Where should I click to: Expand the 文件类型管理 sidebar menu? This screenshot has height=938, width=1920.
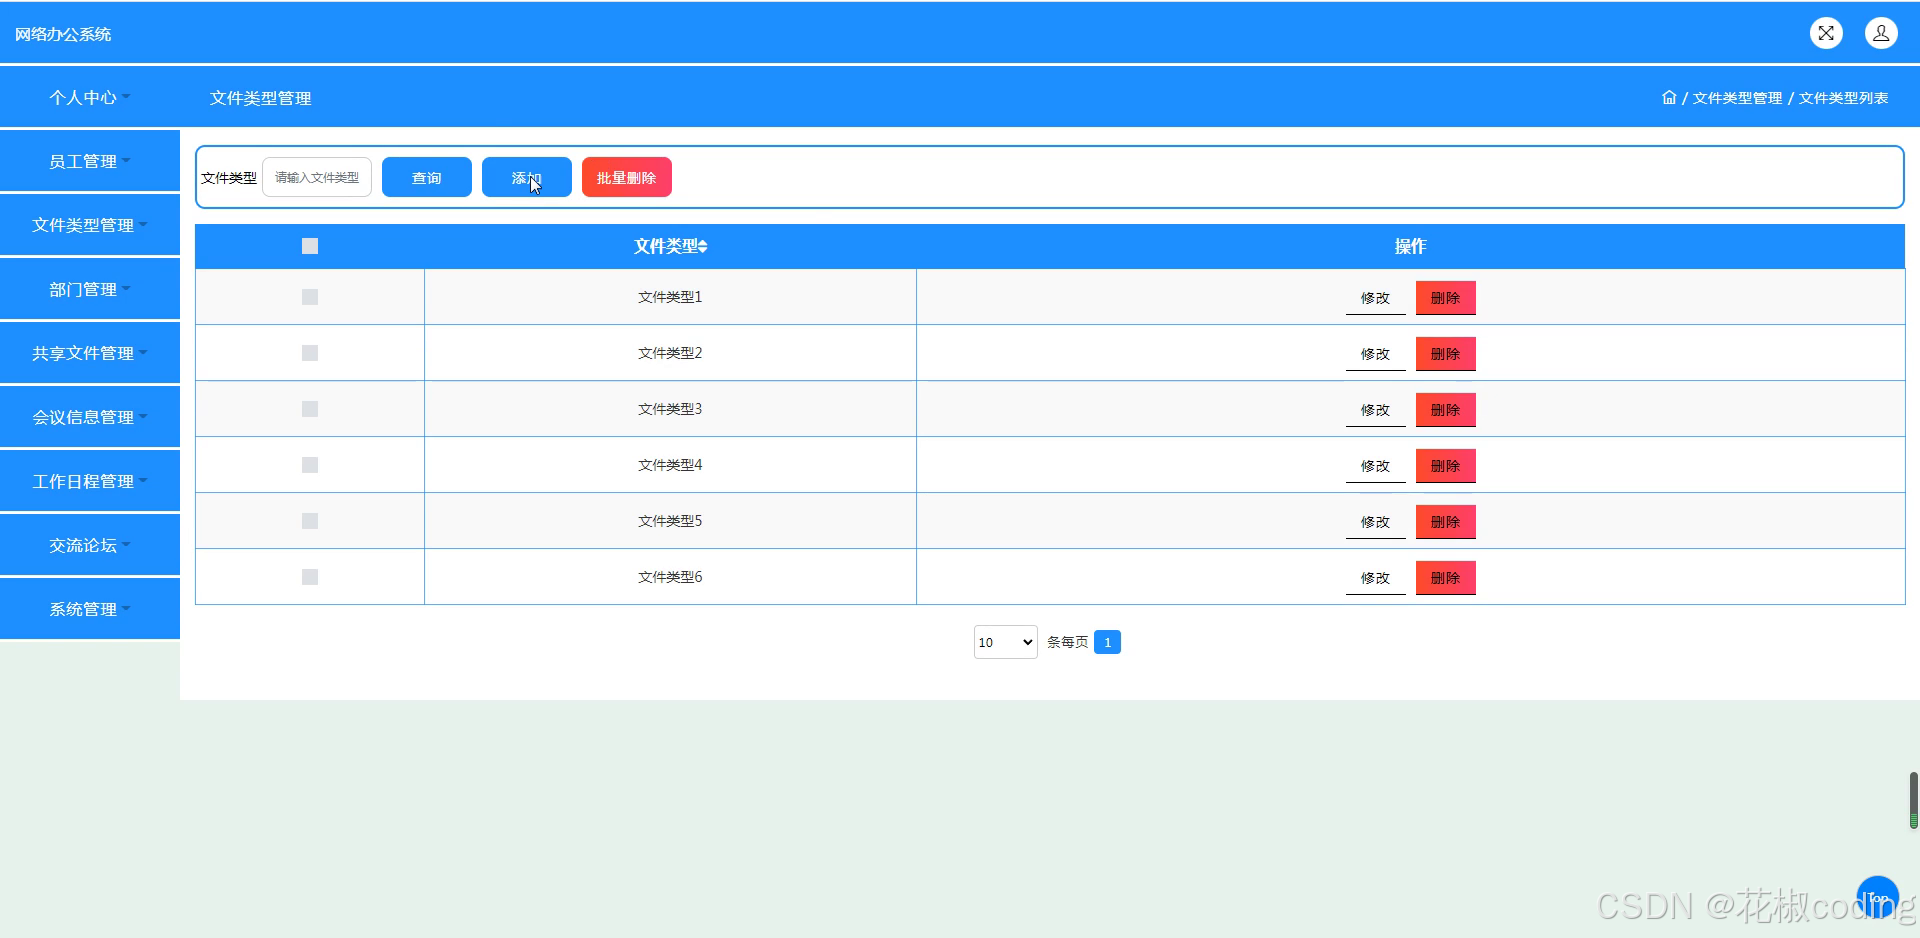tap(90, 225)
